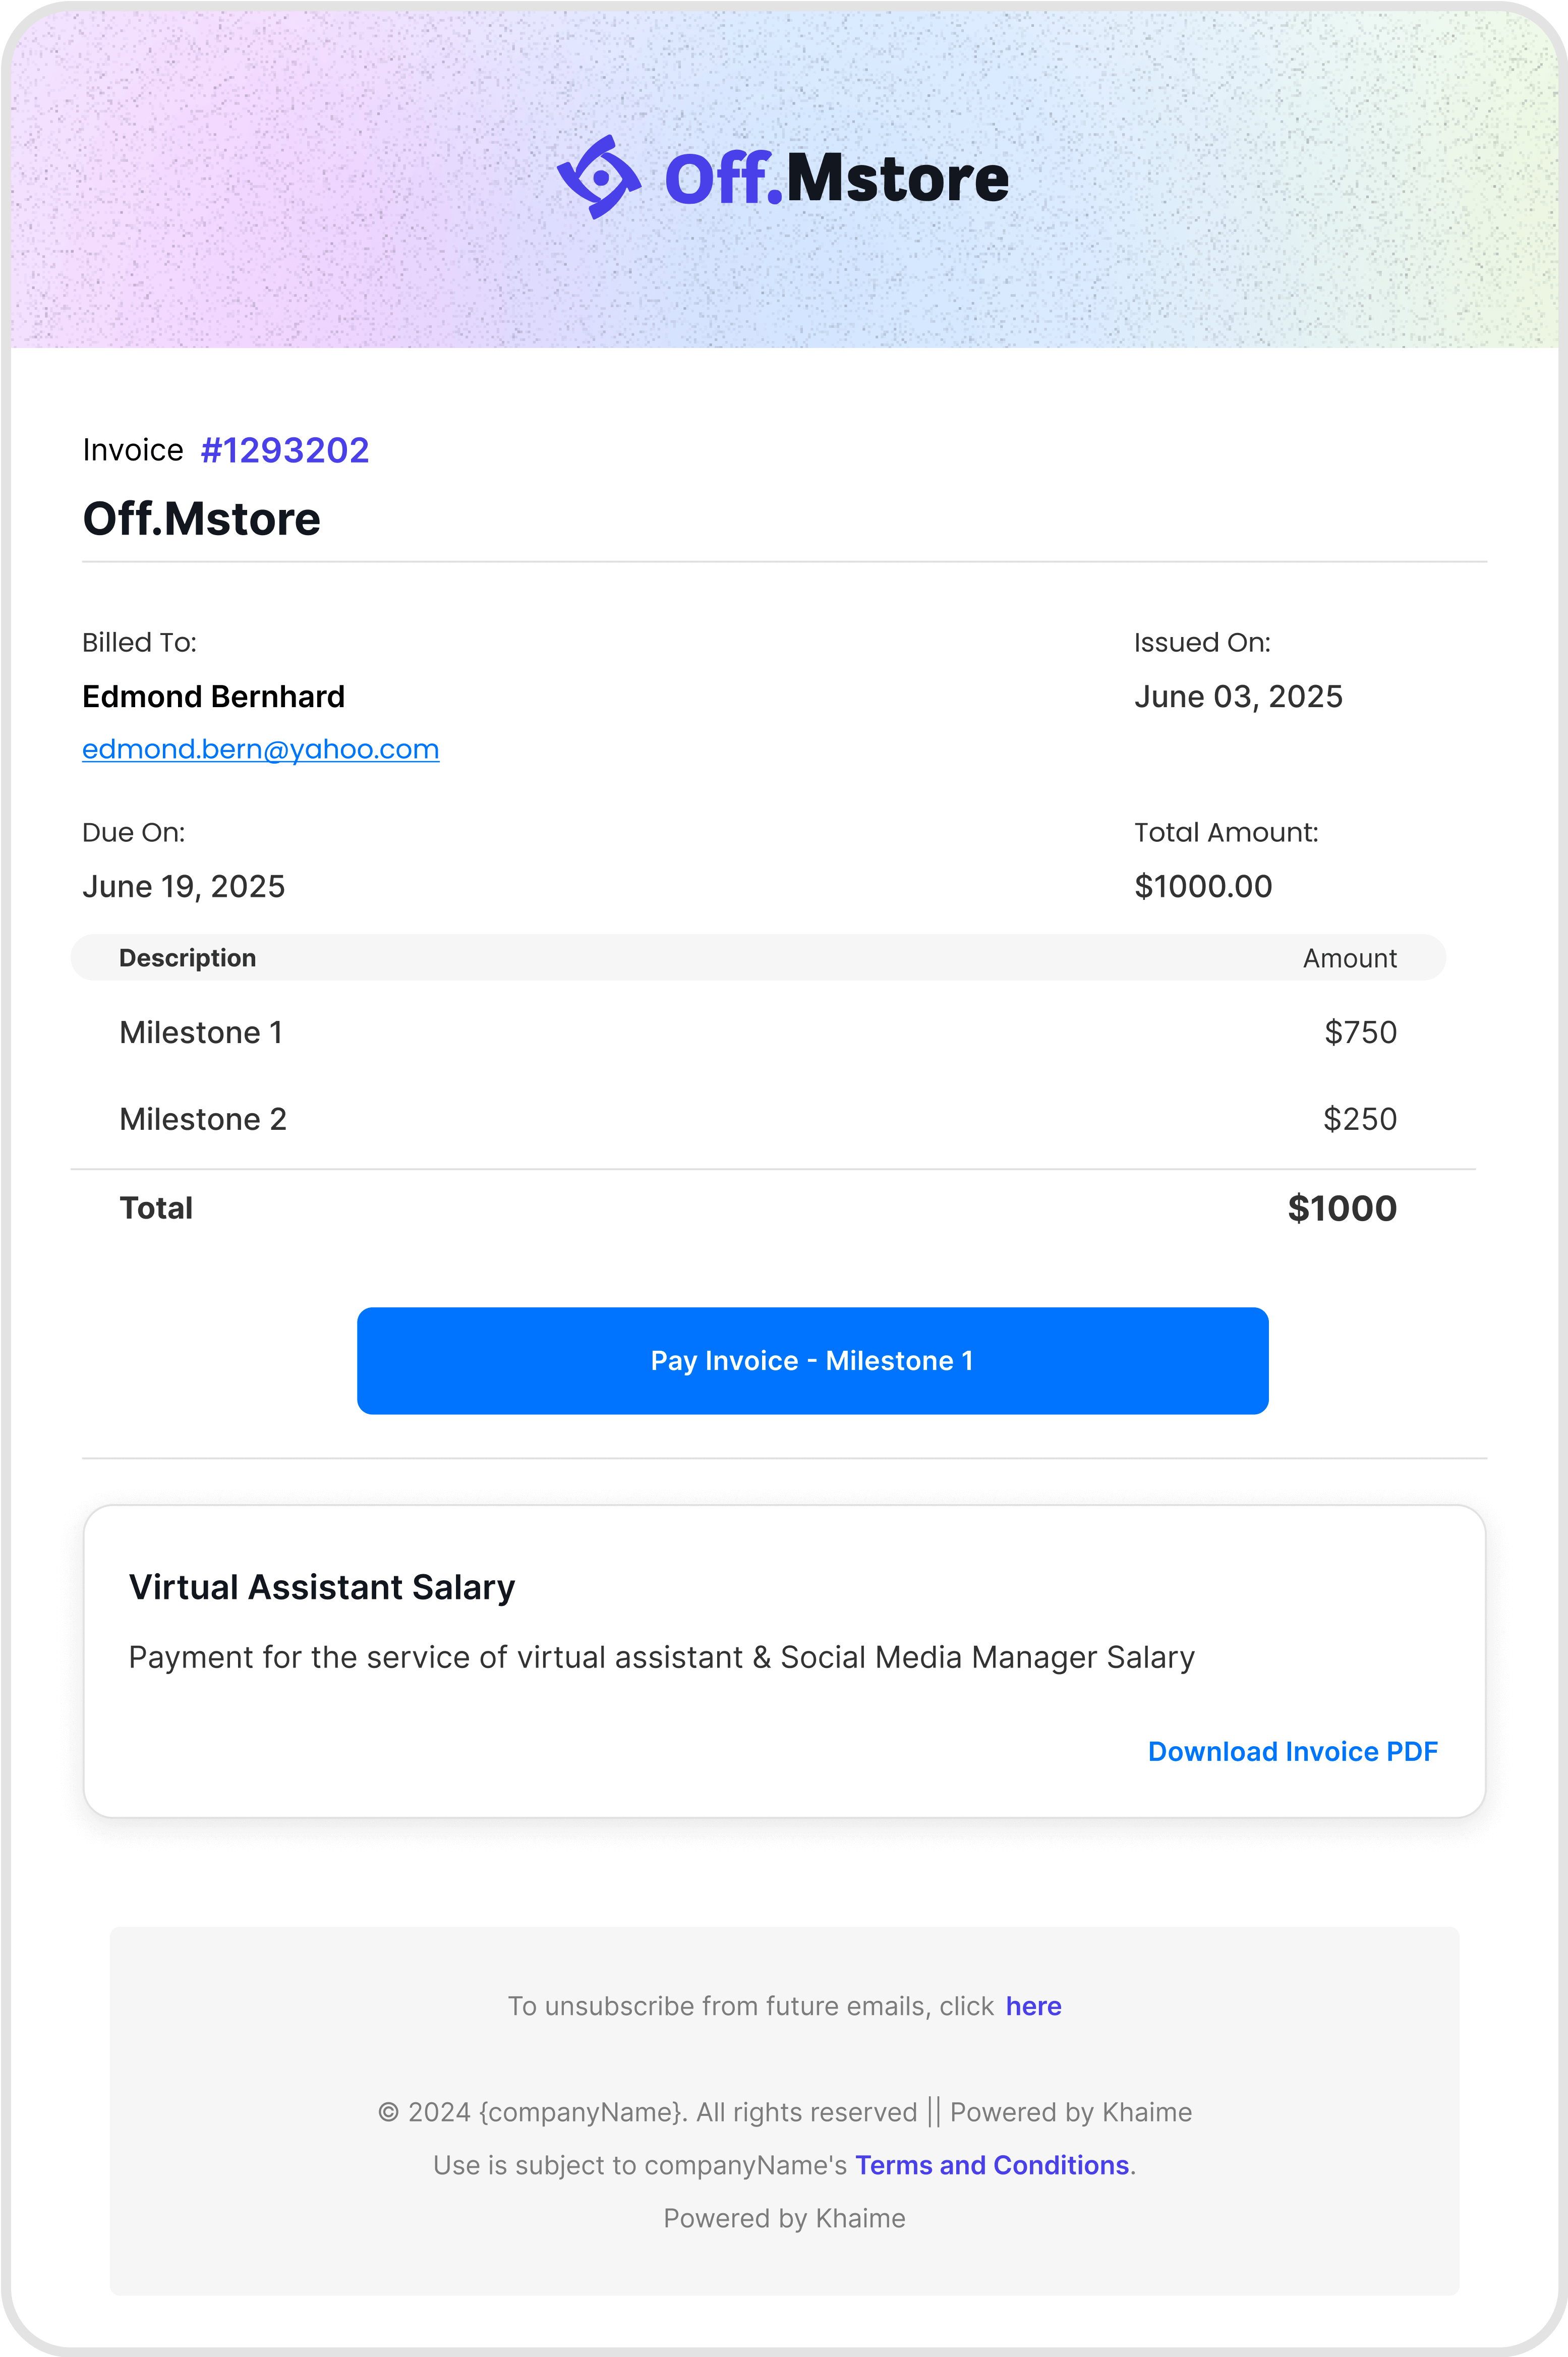
Task: Click the Issued On: label
Action: point(1202,642)
